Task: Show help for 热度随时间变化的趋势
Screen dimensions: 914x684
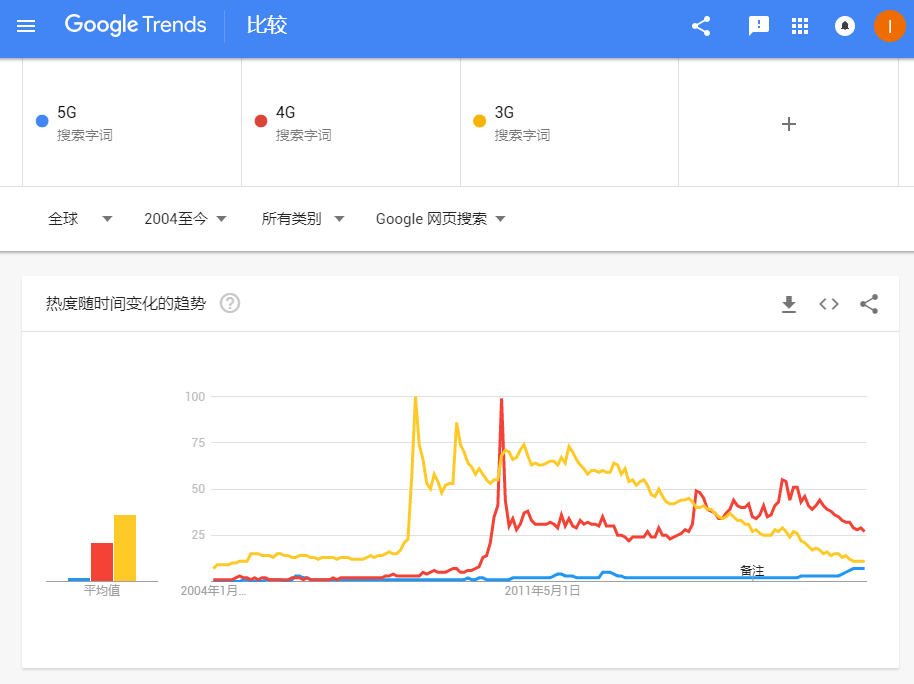Action: [230, 303]
